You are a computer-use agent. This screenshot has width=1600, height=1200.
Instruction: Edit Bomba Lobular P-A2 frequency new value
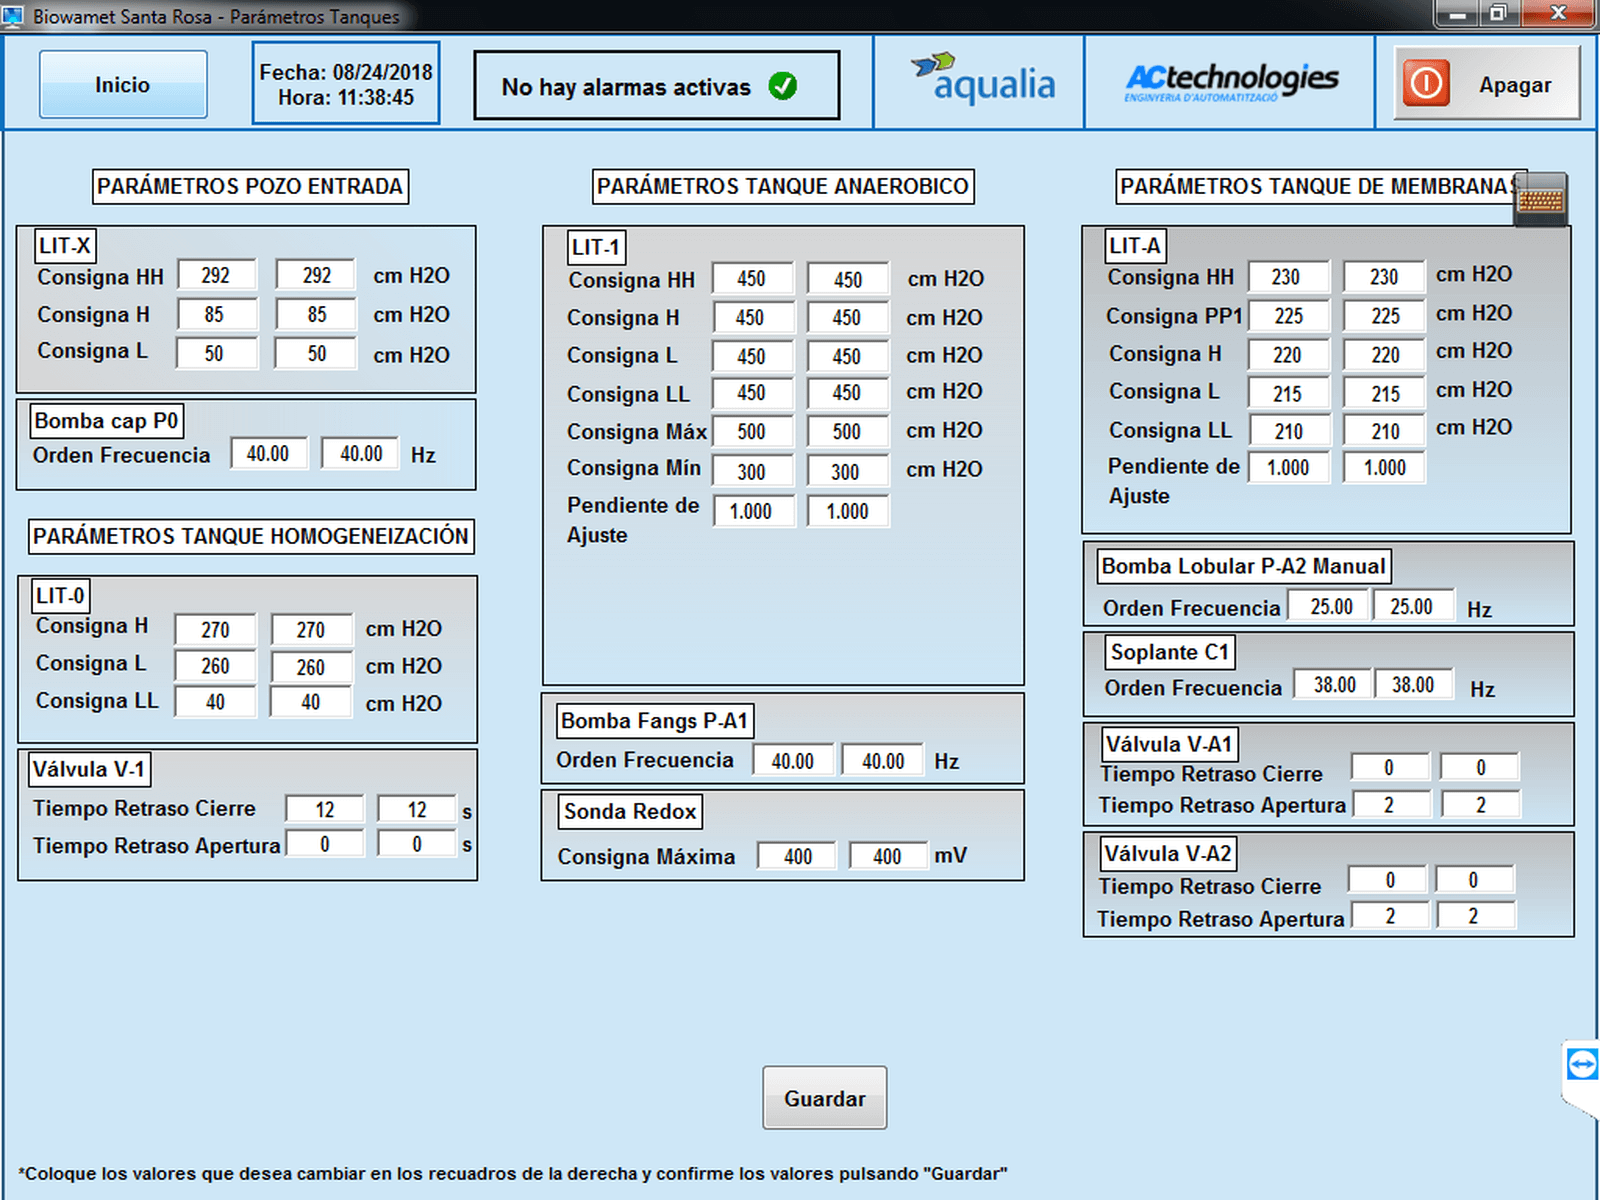tap(1412, 606)
